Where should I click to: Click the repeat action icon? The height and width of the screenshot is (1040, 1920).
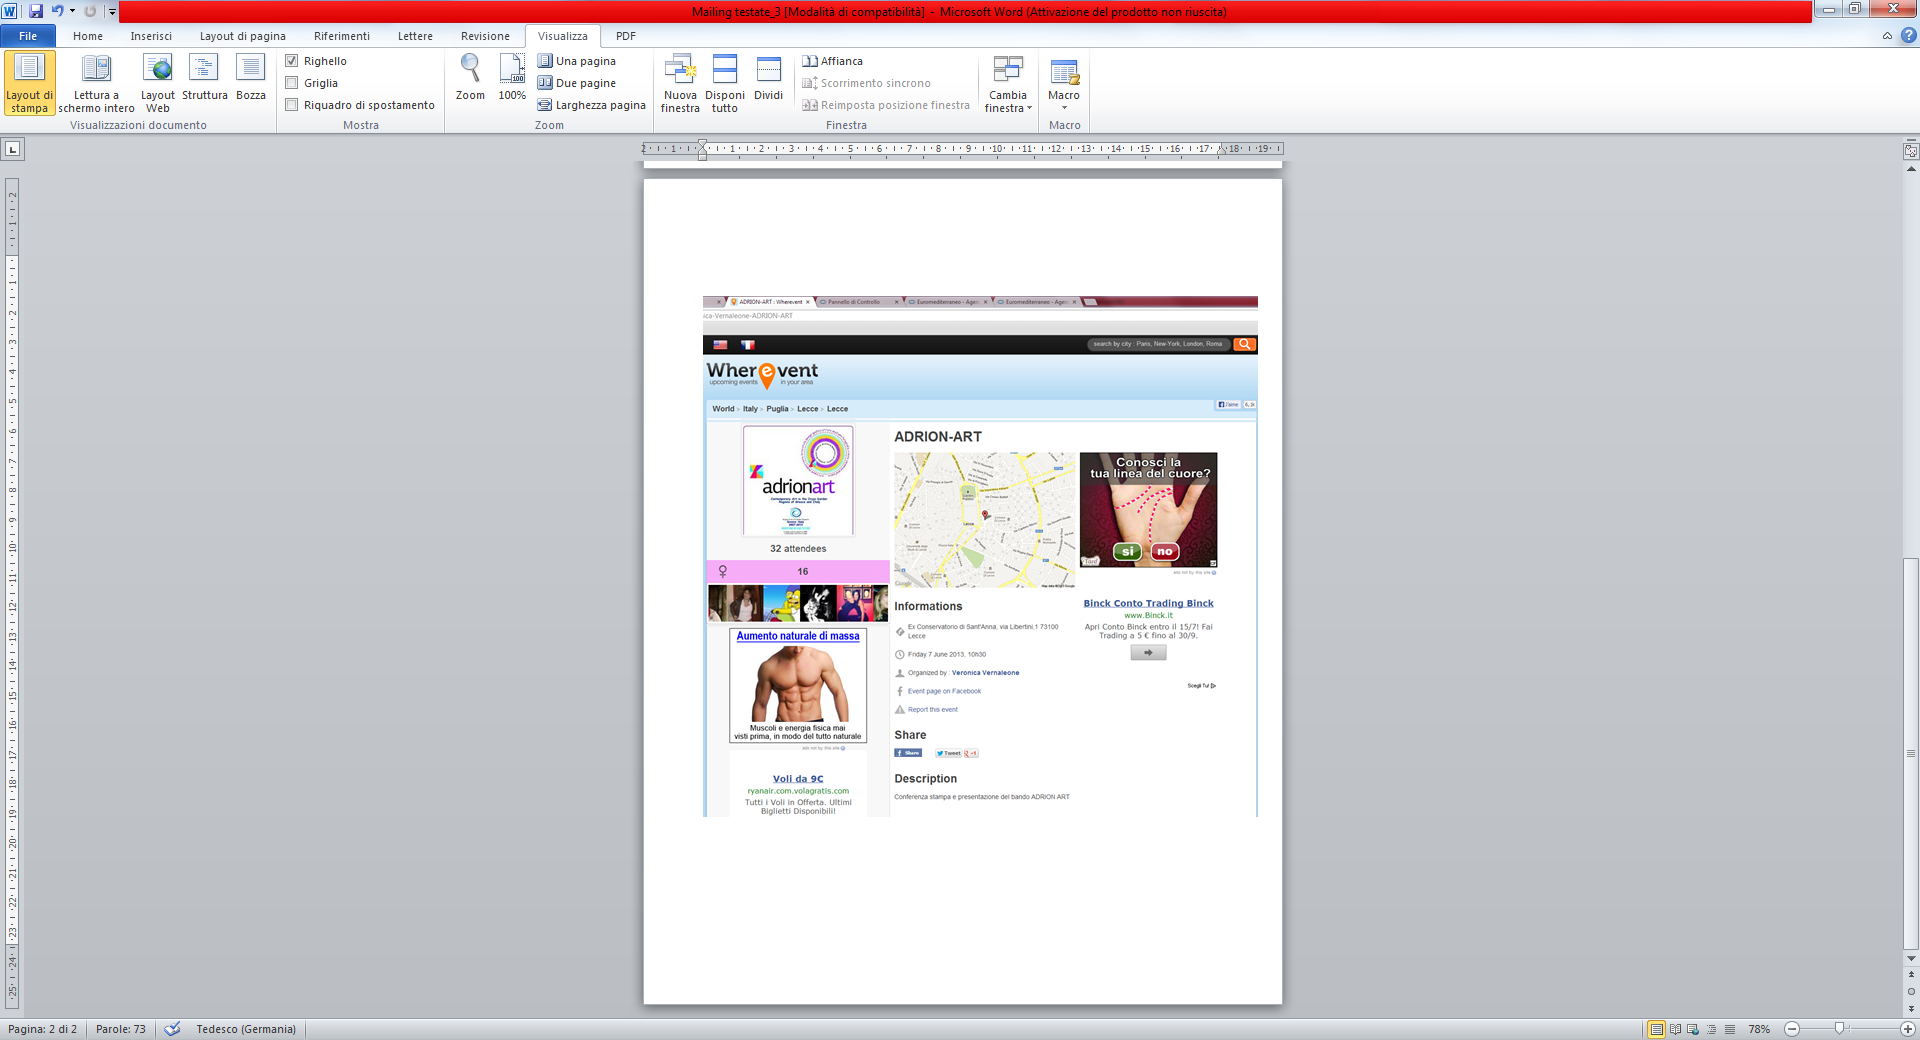click(90, 11)
